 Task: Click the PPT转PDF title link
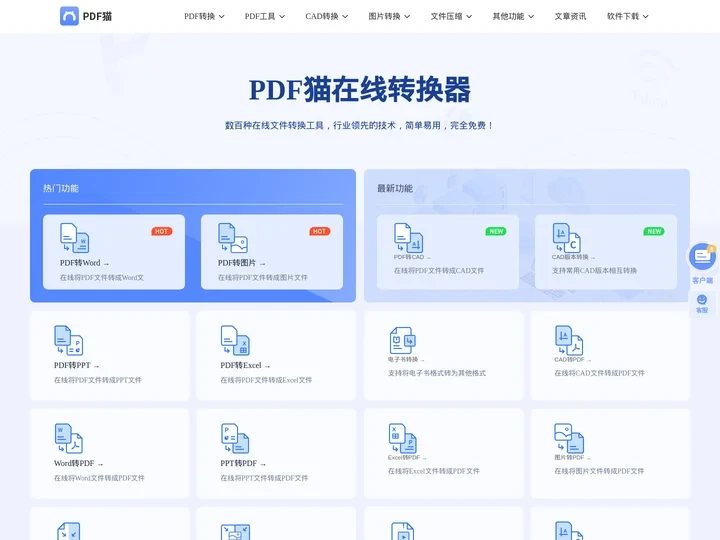pos(243,463)
